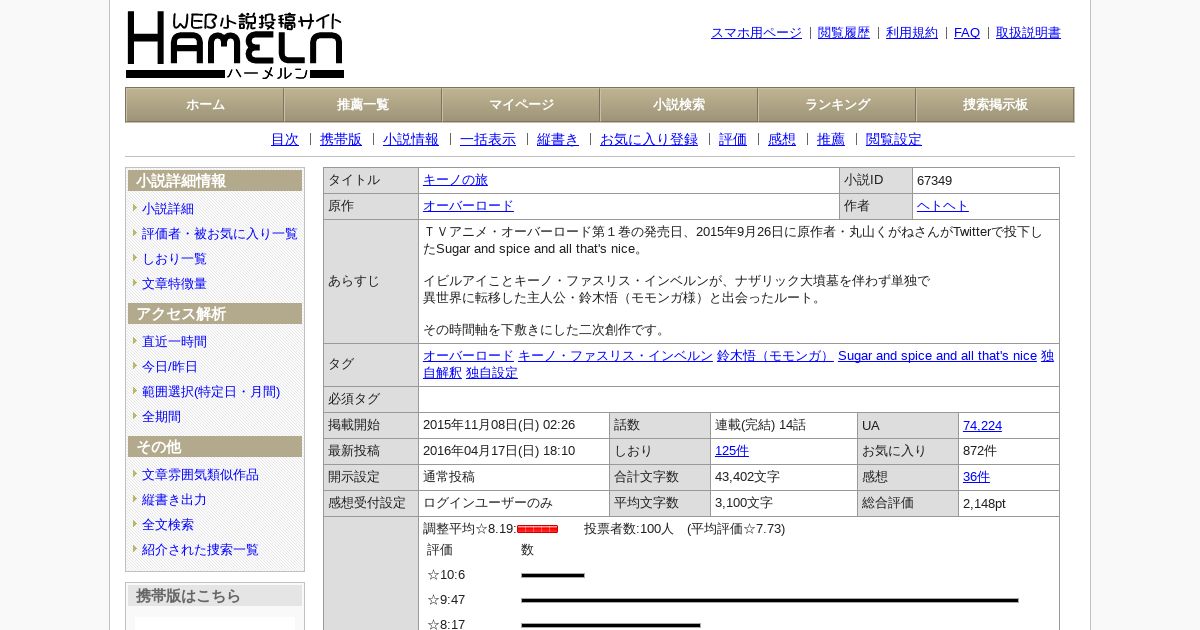
Task: Open 縦書き出力 in the sidebar
Action: pyautogui.click(x=174, y=500)
